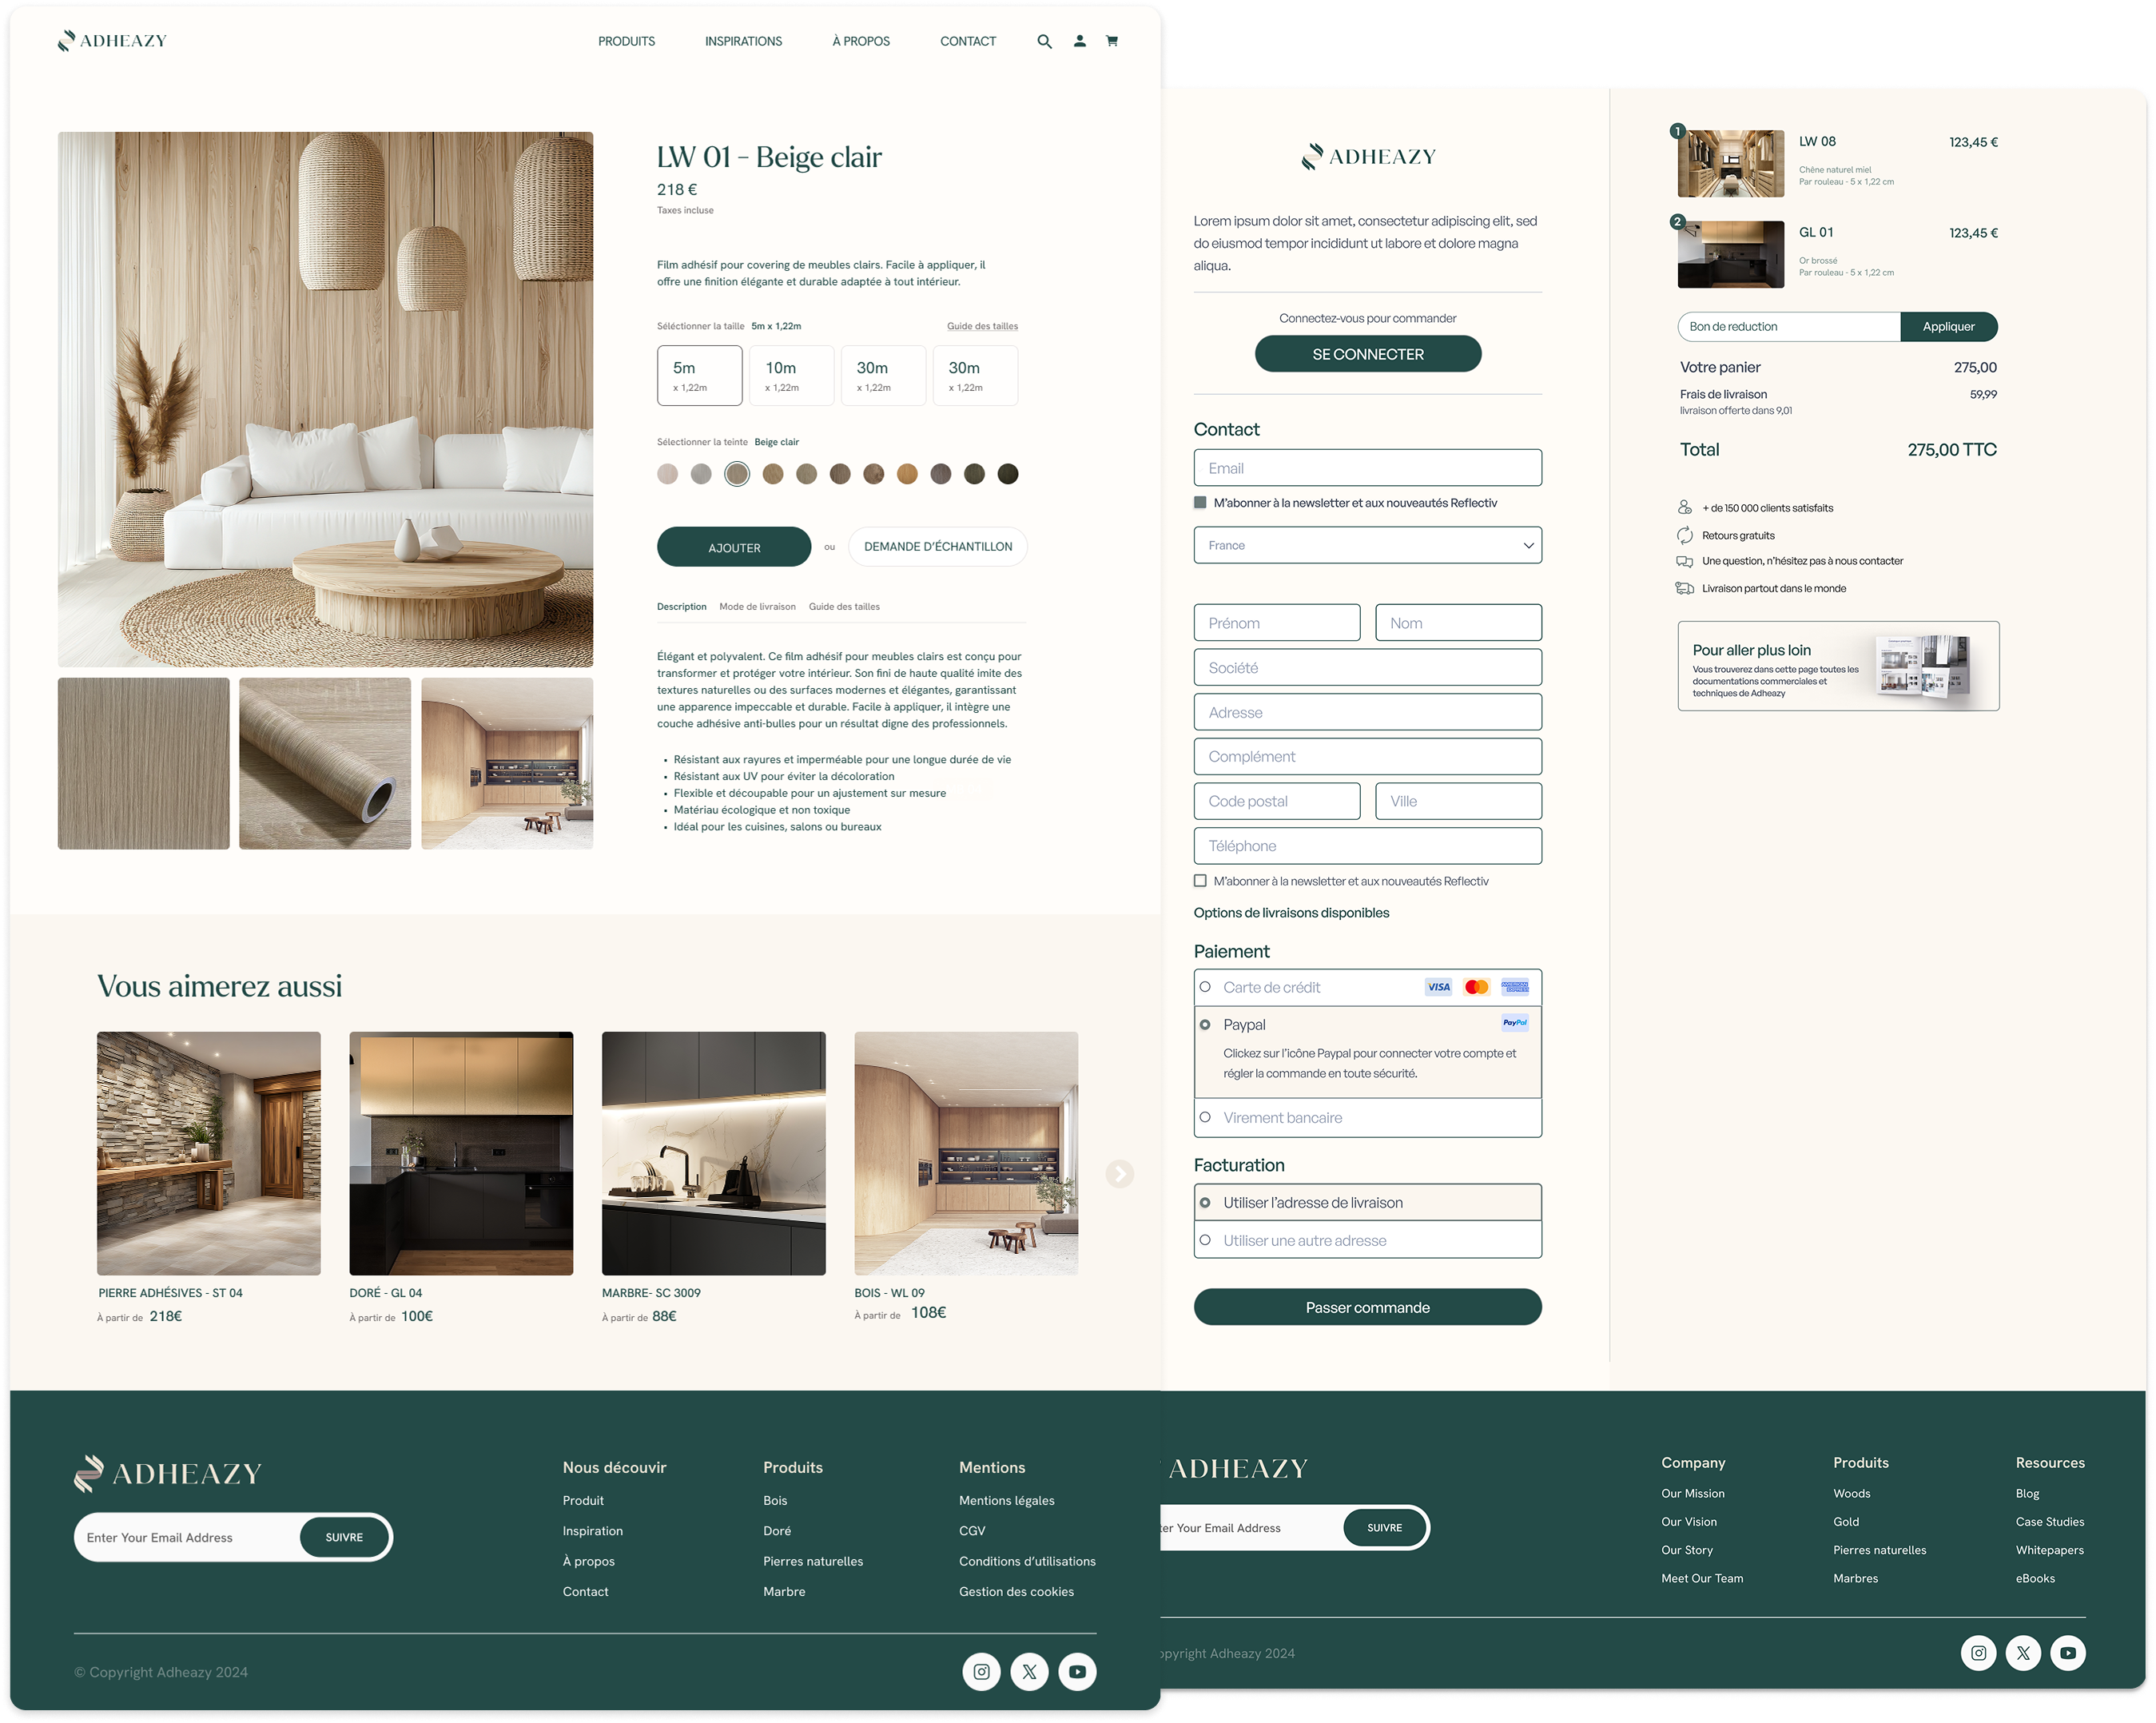The width and height of the screenshot is (2156, 1723).
Task: Select Carte de crédit payment option
Action: tap(1205, 987)
